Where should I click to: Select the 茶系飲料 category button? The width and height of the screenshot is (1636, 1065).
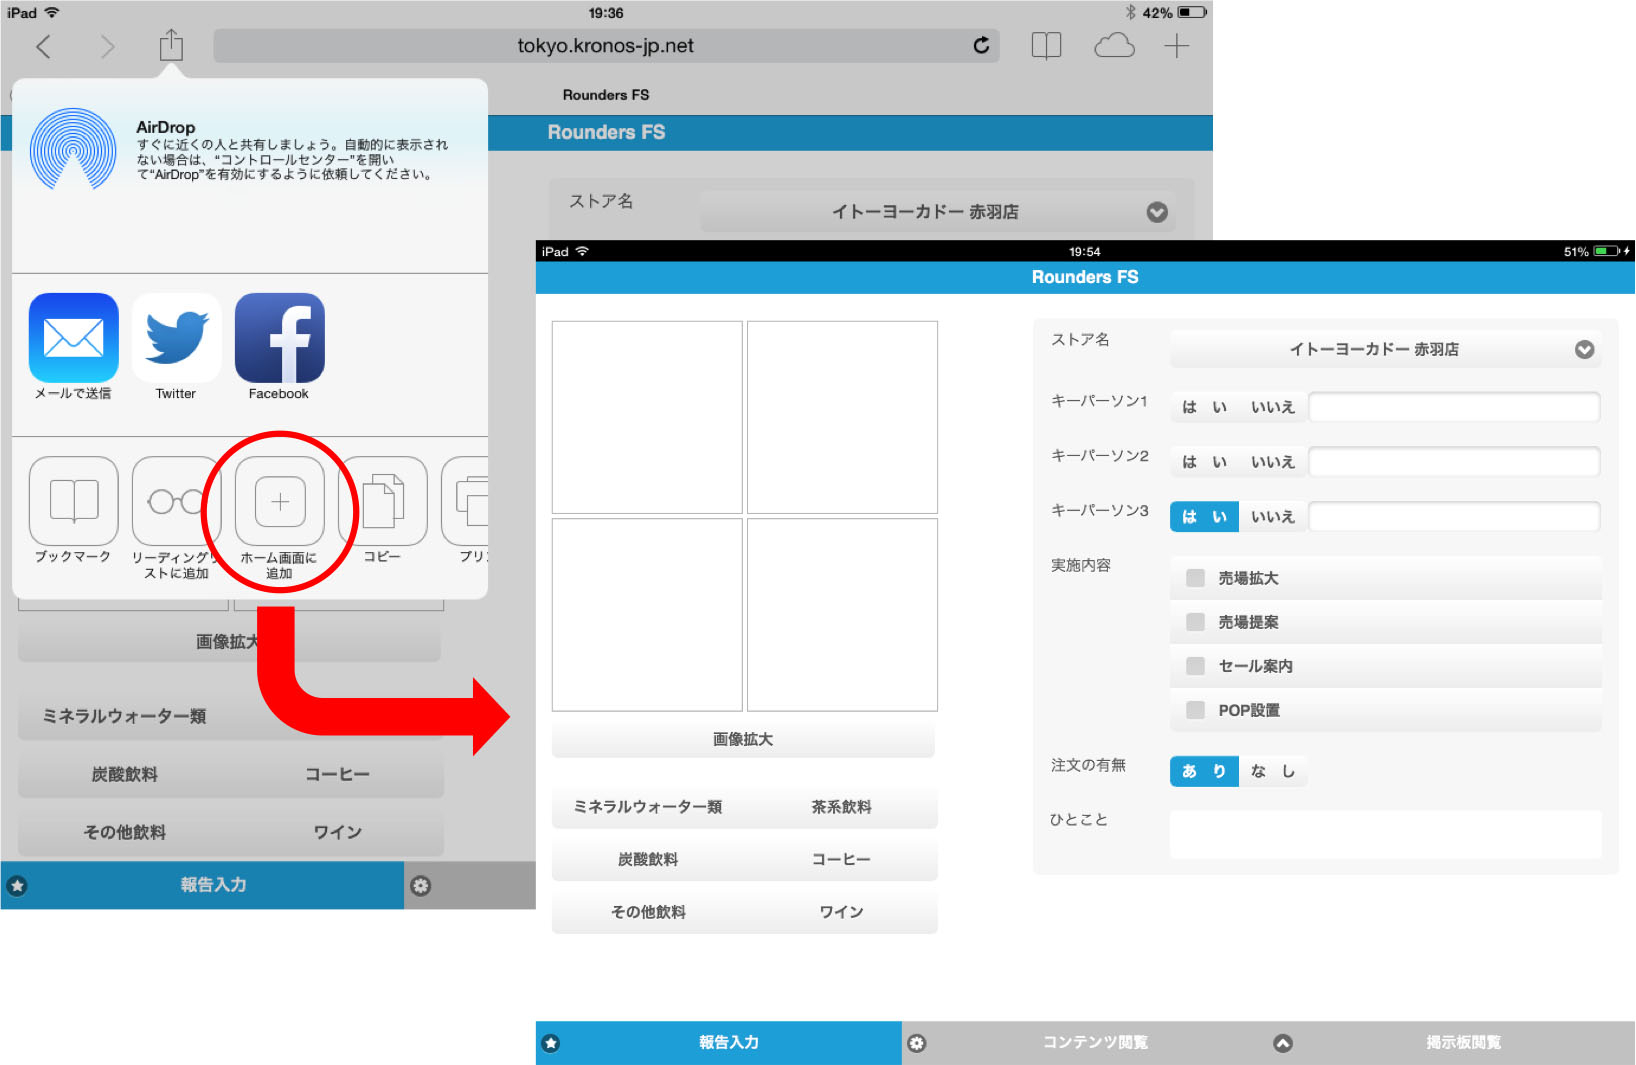pyautogui.click(x=841, y=807)
